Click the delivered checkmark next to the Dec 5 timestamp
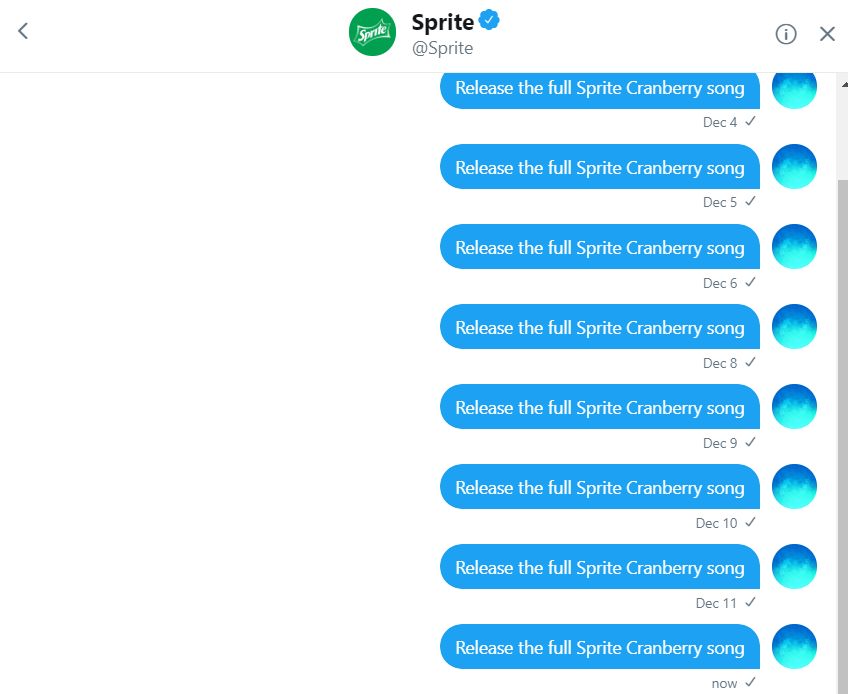Image resolution: width=848 pixels, height=694 pixels. click(x=748, y=202)
